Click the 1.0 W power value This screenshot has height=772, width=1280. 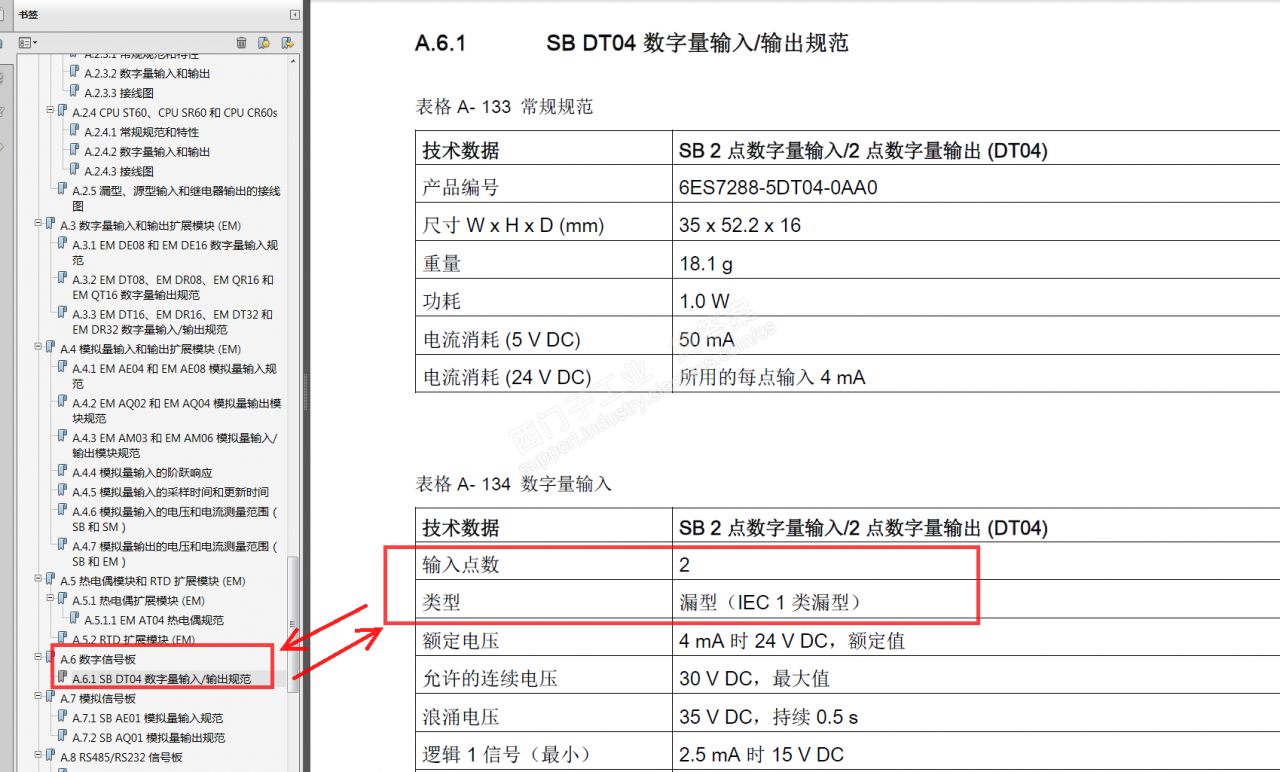click(x=705, y=302)
